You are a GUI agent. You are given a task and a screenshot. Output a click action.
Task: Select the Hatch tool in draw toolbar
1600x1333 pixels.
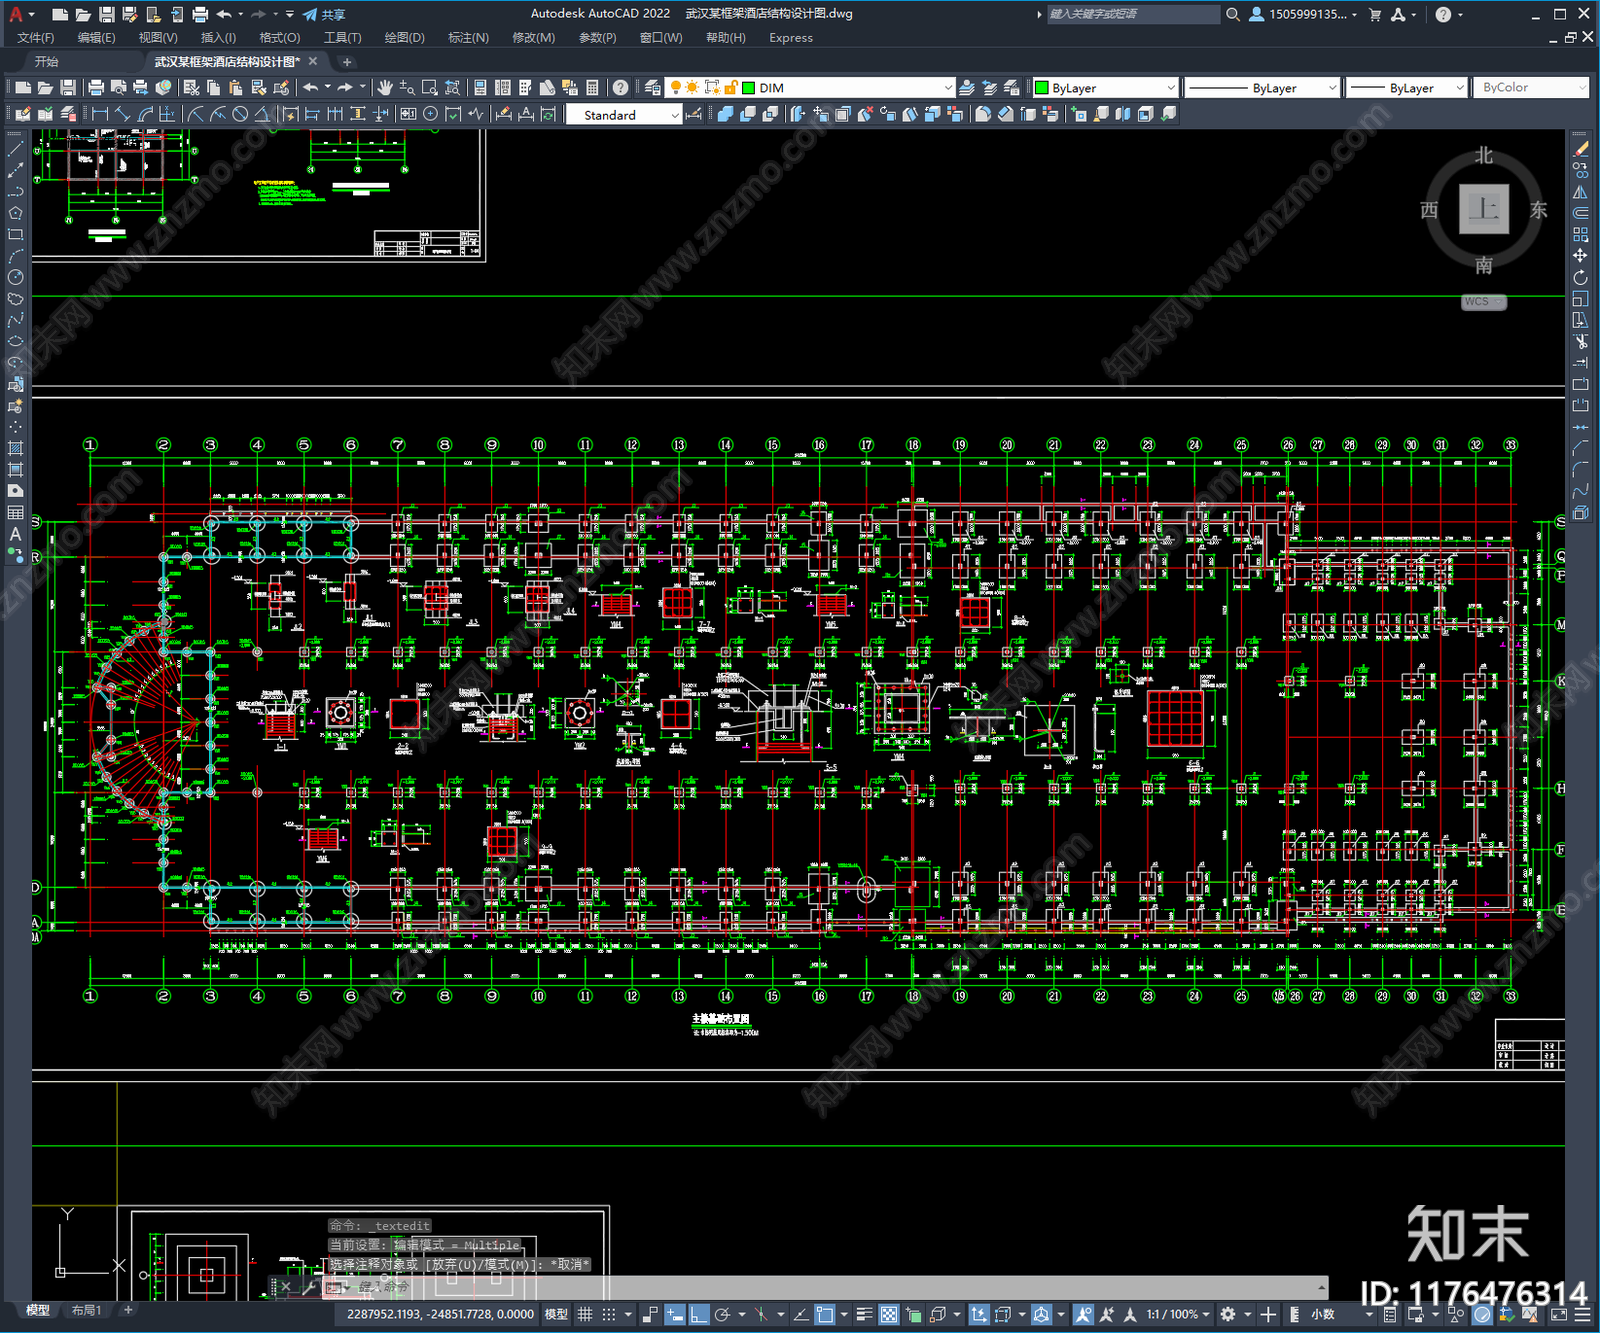[x=15, y=448]
